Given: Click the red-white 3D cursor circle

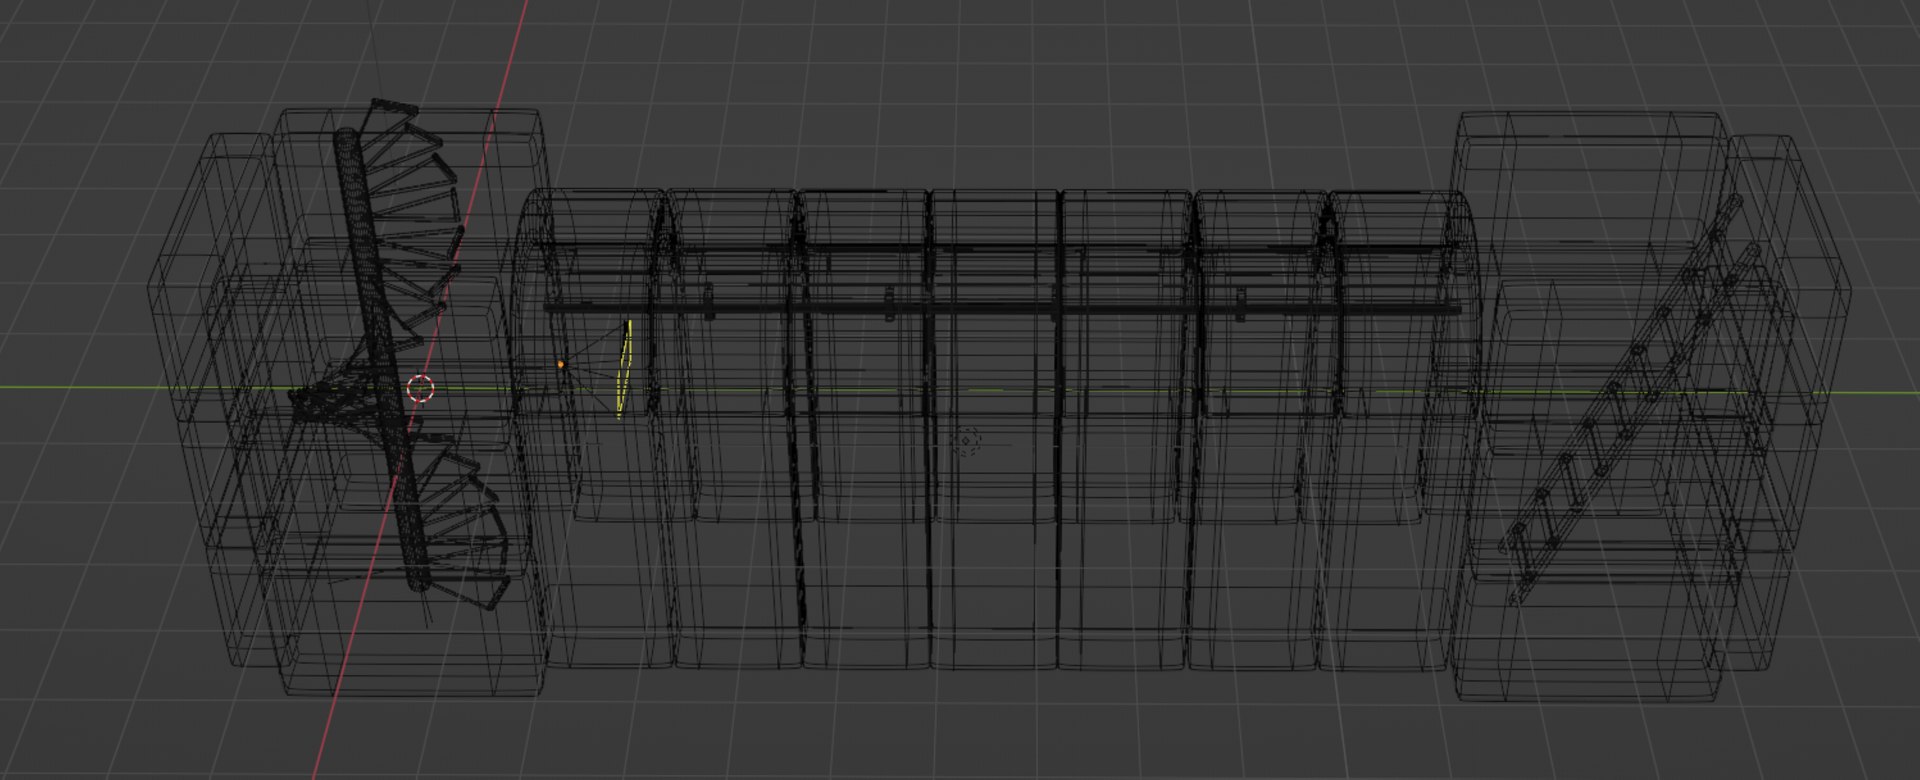Looking at the screenshot, I should click(421, 388).
